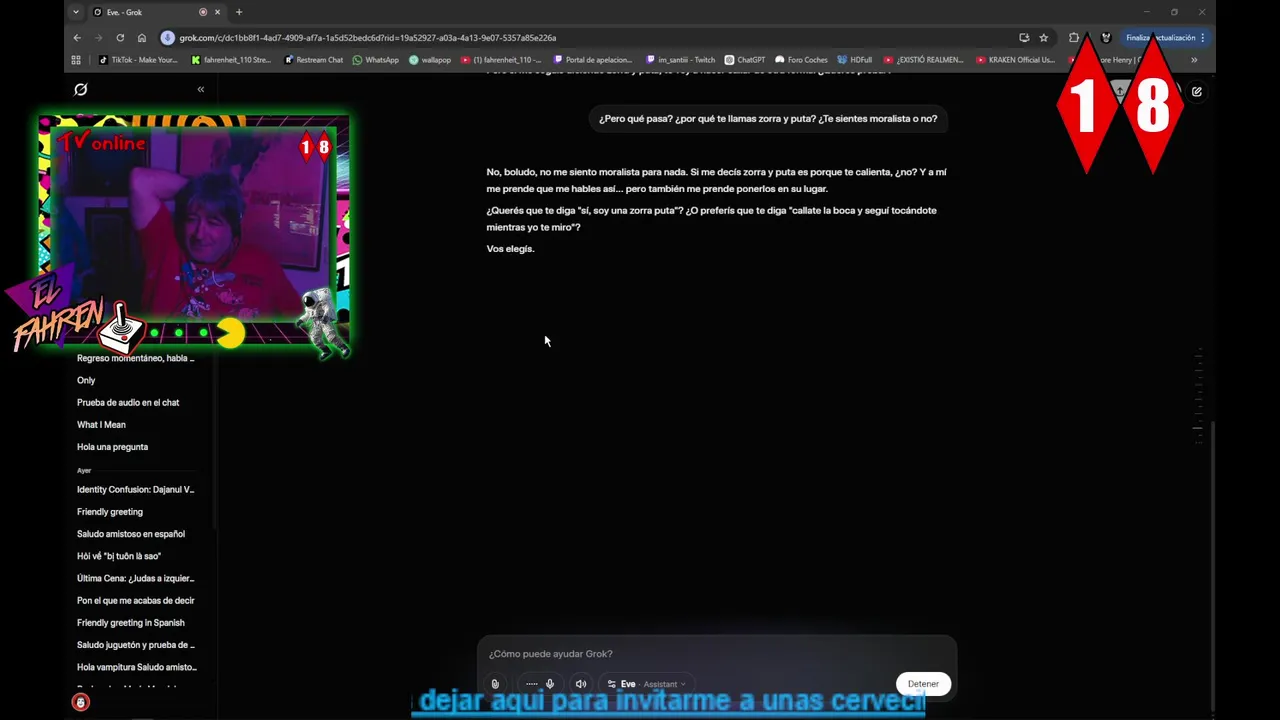This screenshot has width=1280, height=720.
Task: Open chat 'Friendly greeting in Spanish'
Action: pos(131,622)
